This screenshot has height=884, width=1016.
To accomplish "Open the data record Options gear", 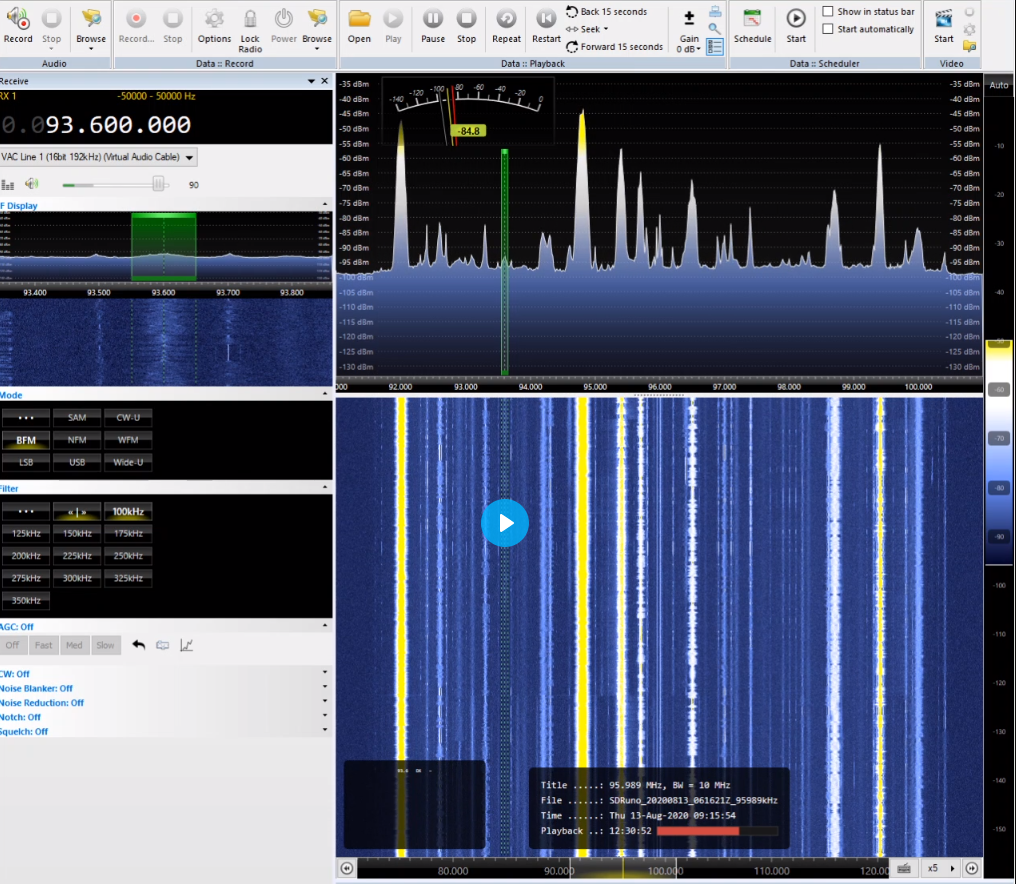I will tap(214, 19).
